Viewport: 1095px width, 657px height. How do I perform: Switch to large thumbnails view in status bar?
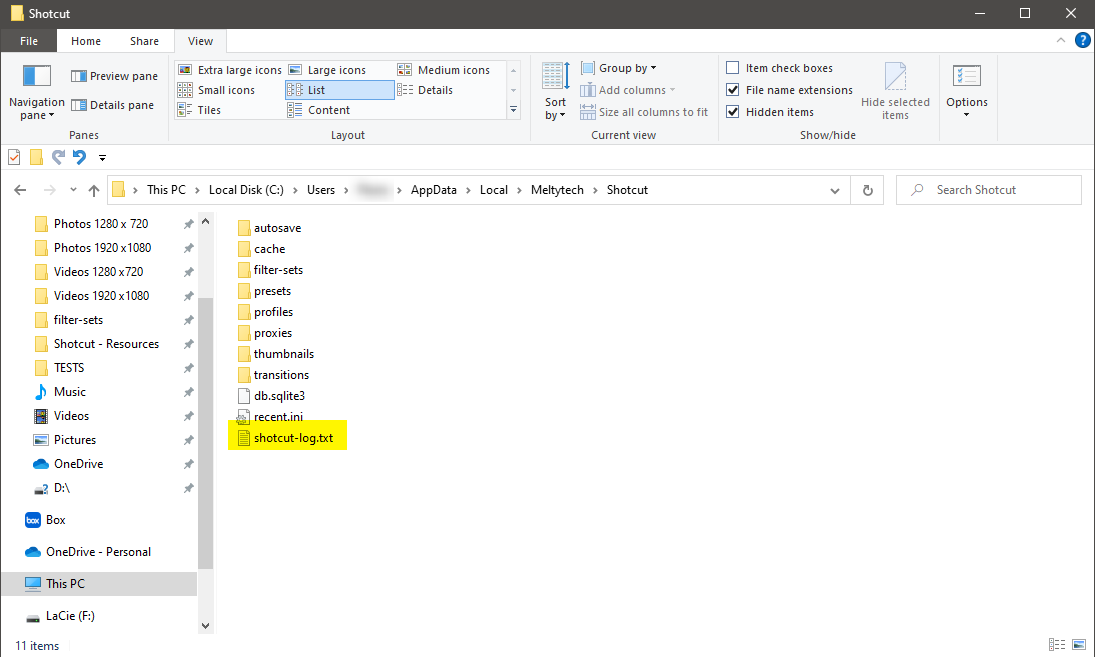tap(1079, 644)
